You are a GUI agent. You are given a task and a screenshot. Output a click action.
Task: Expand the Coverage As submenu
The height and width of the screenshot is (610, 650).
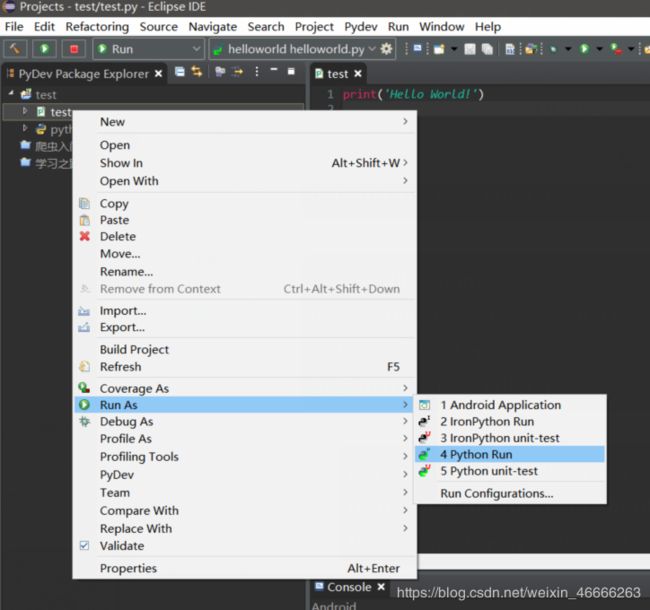pyautogui.click(x=245, y=388)
